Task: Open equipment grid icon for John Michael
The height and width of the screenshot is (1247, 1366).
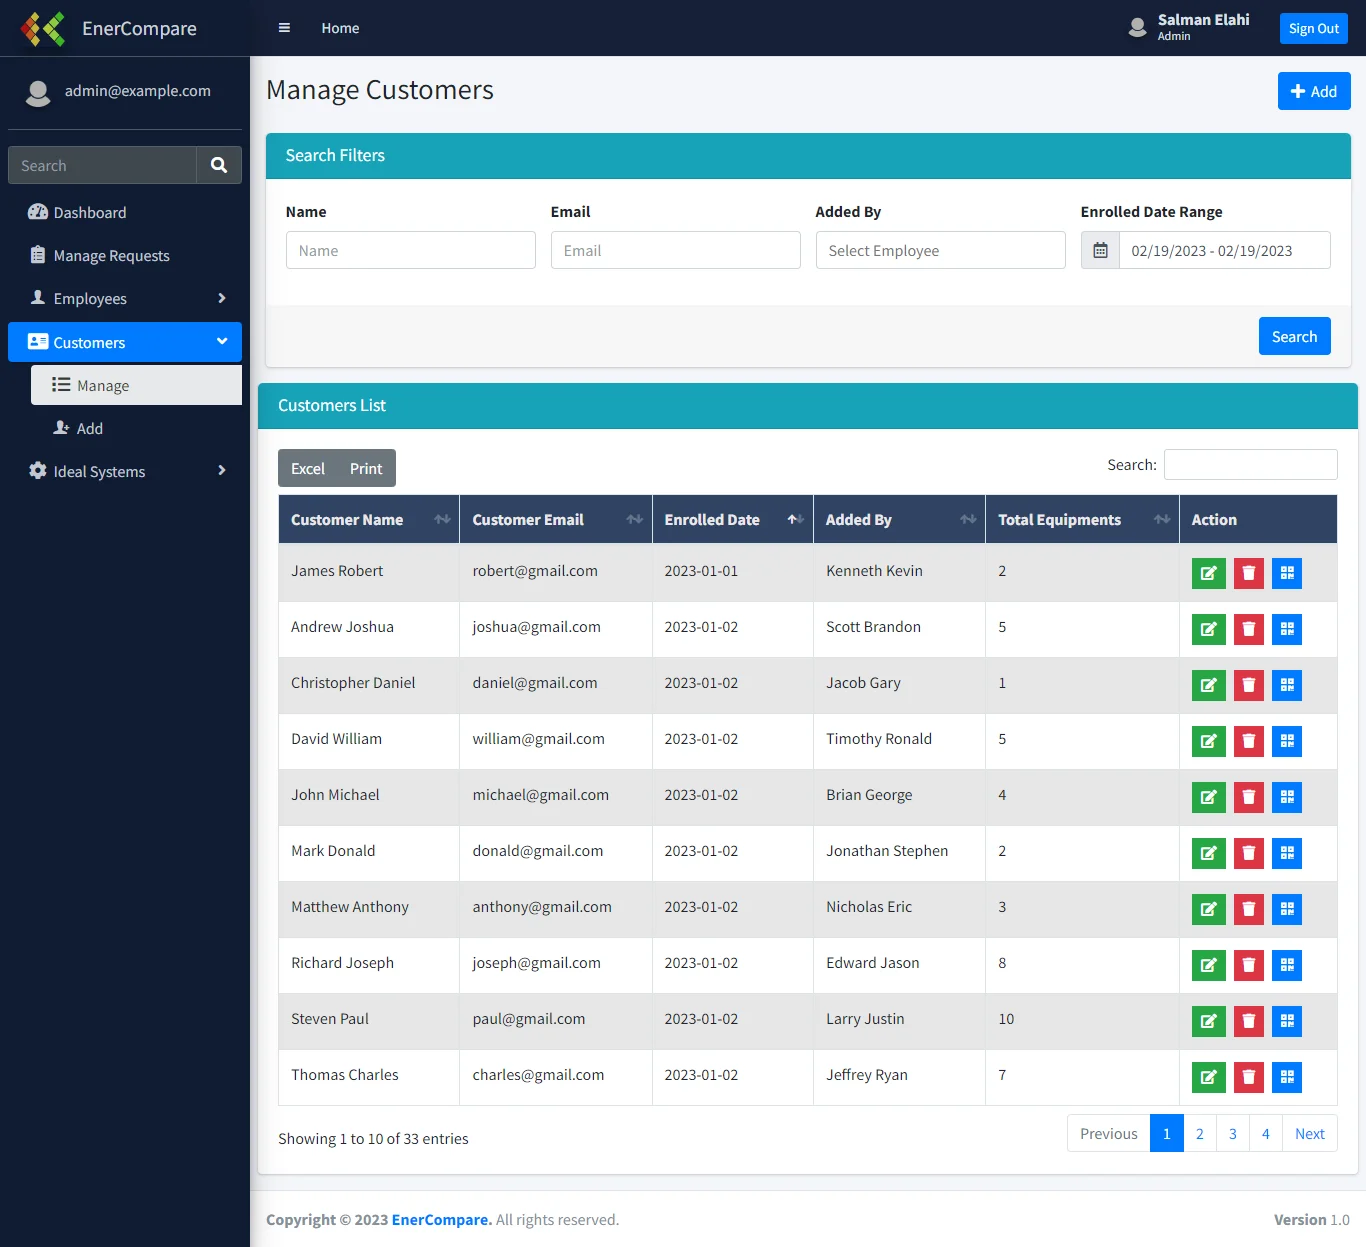Action: pos(1287,797)
